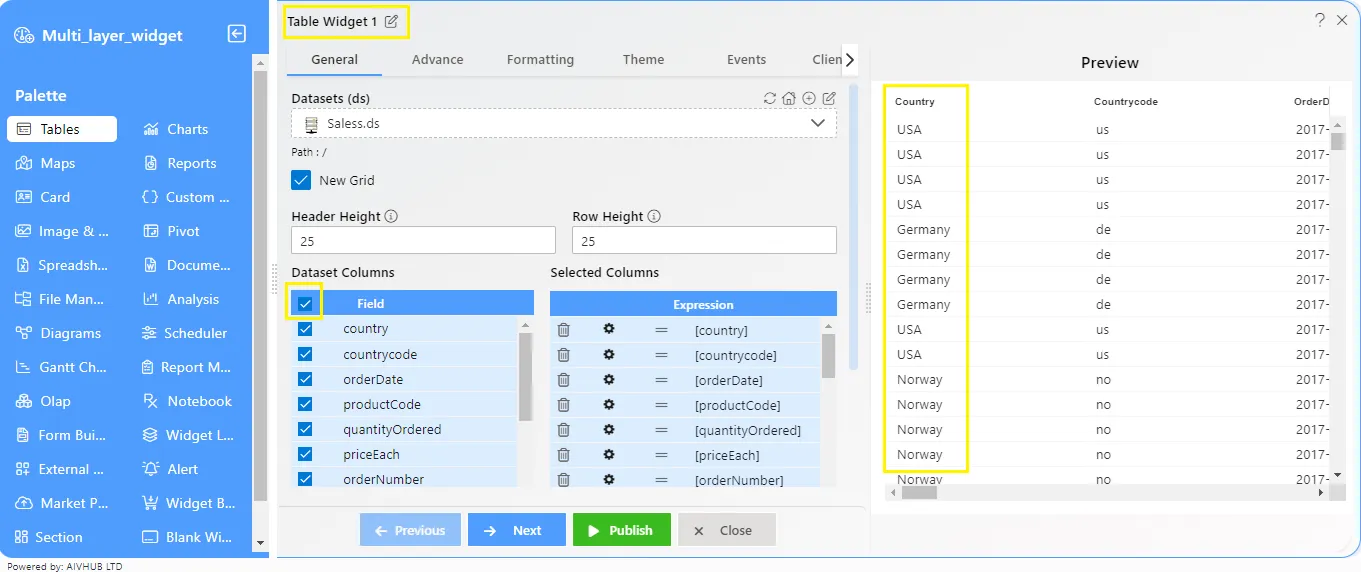Open Spreadsheet in the palette
Image resolution: width=1361 pixels, height=572 pixels.
tap(59, 265)
